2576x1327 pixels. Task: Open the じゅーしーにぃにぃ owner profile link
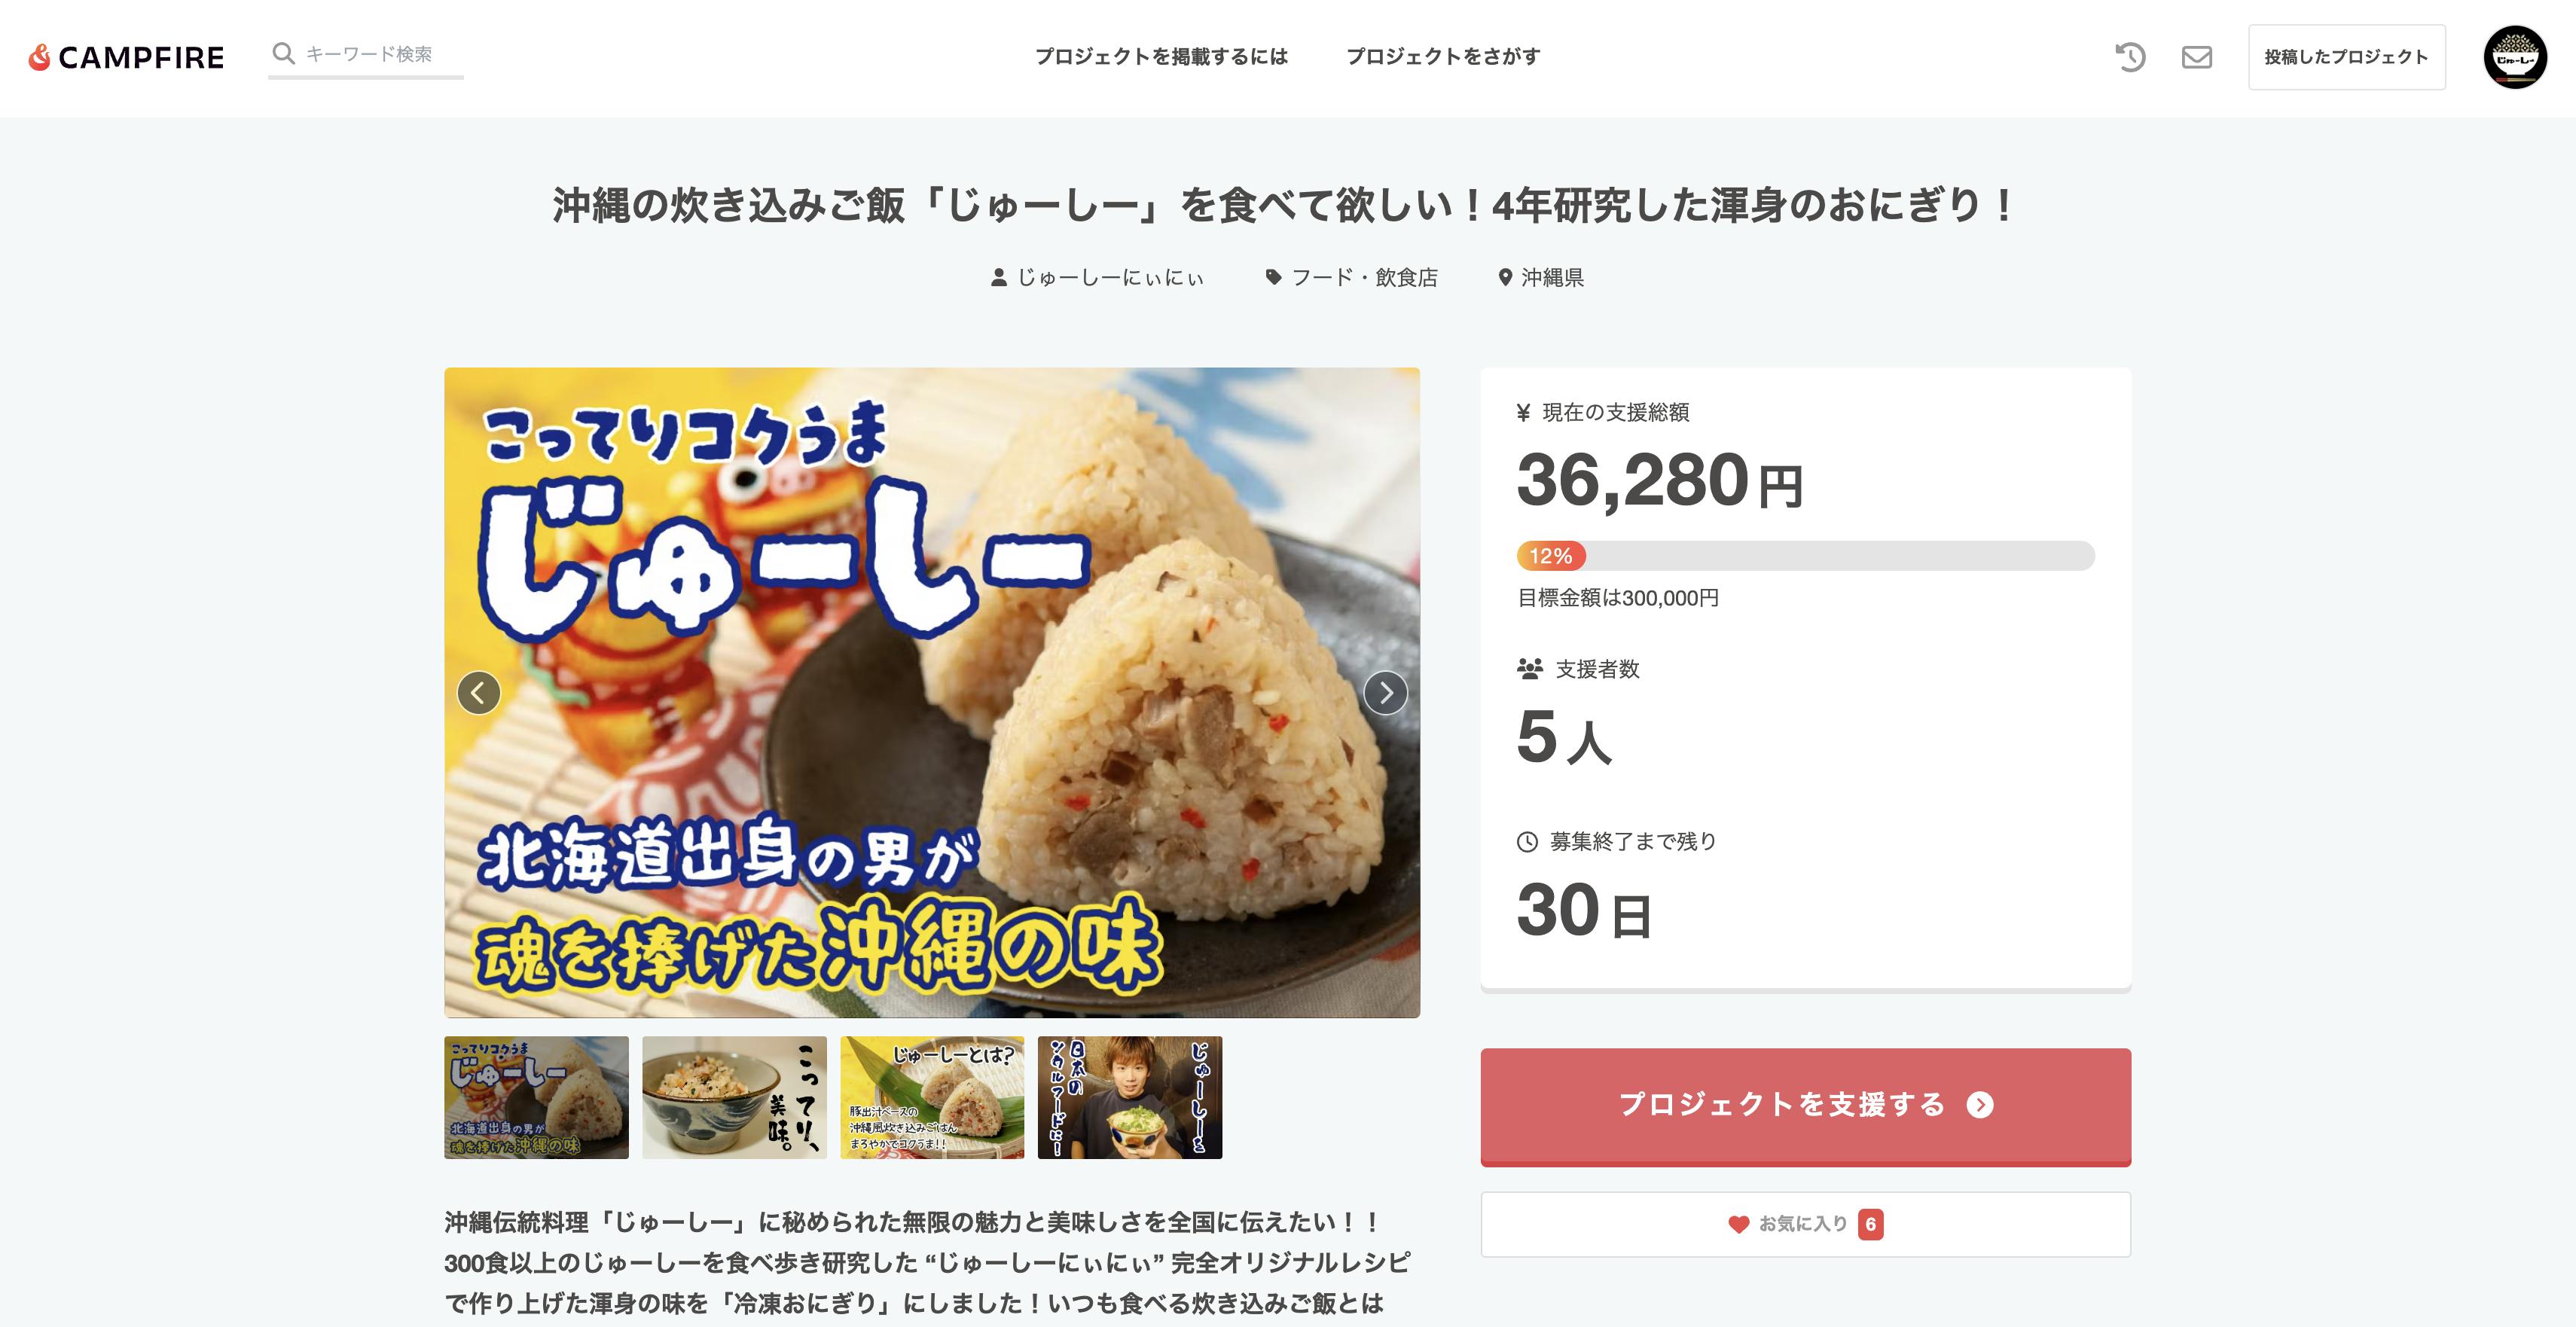coord(1097,277)
